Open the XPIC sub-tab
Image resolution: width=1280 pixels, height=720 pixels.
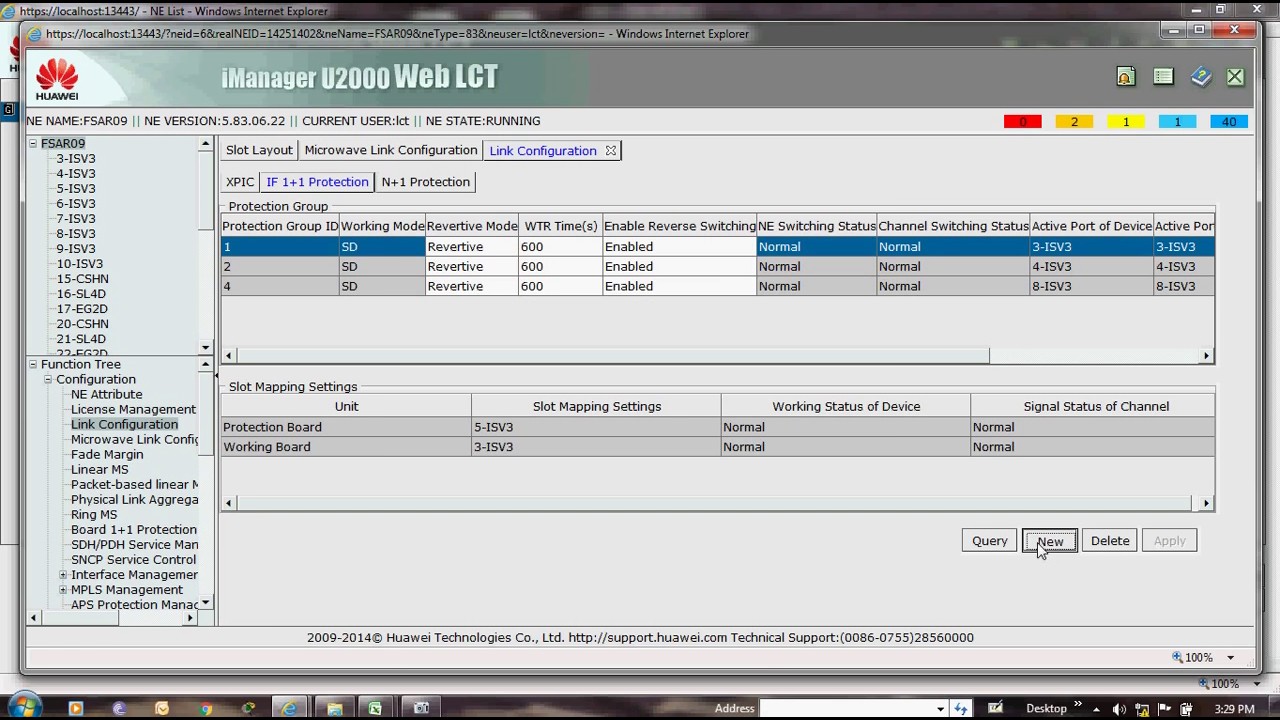click(240, 182)
